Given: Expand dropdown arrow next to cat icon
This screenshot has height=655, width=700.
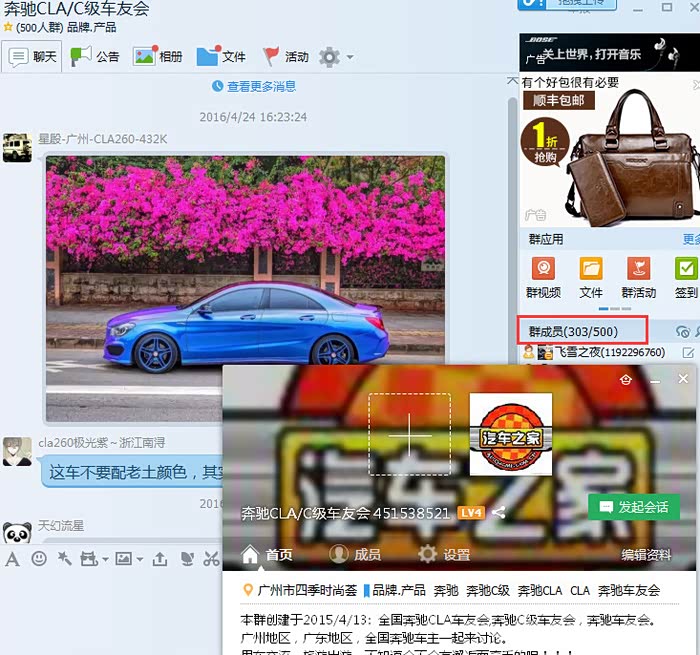Looking at the screenshot, I should [105, 559].
